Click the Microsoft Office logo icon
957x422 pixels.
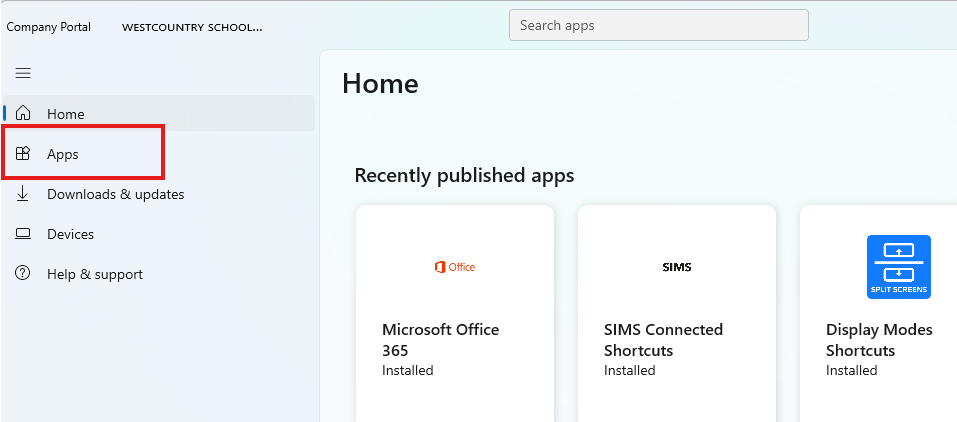click(x=455, y=267)
